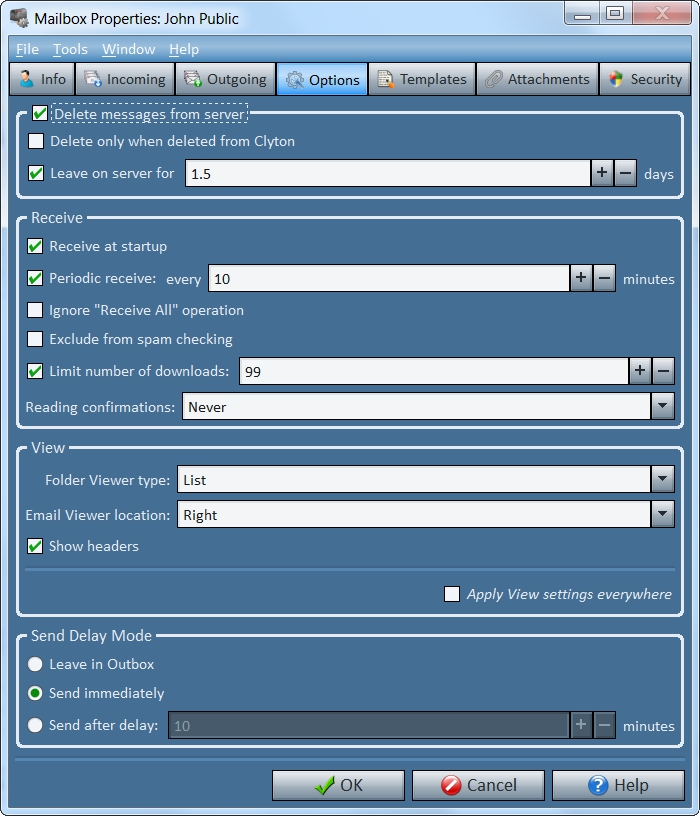
Task: Open the Help menu in menu bar
Action: coord(184,49)
